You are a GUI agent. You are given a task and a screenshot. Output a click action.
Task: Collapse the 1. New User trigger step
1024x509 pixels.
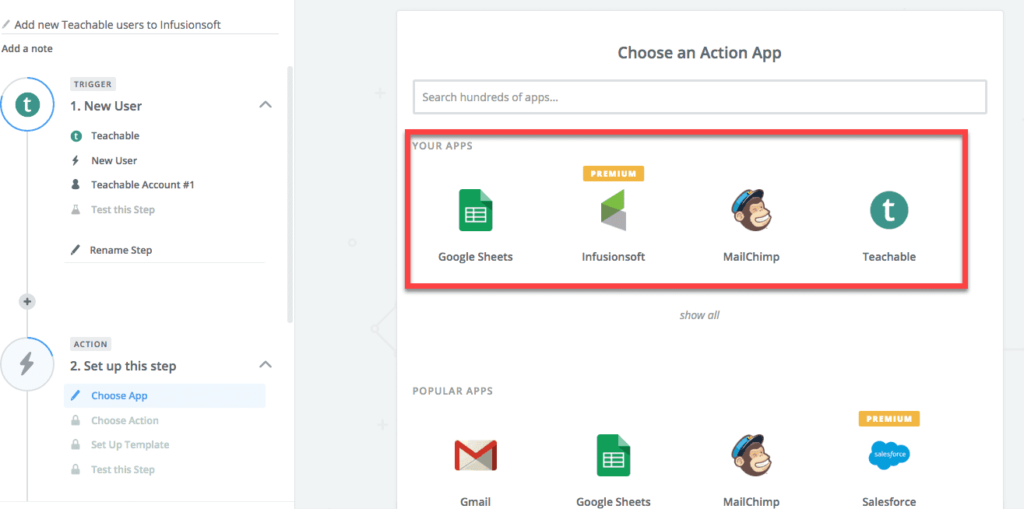coord(265,105)
